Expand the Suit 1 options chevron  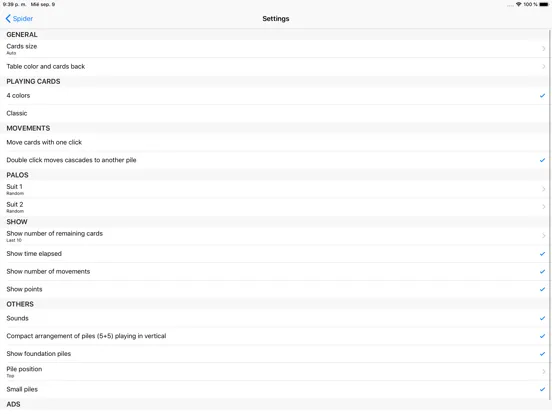coord(544,189)
